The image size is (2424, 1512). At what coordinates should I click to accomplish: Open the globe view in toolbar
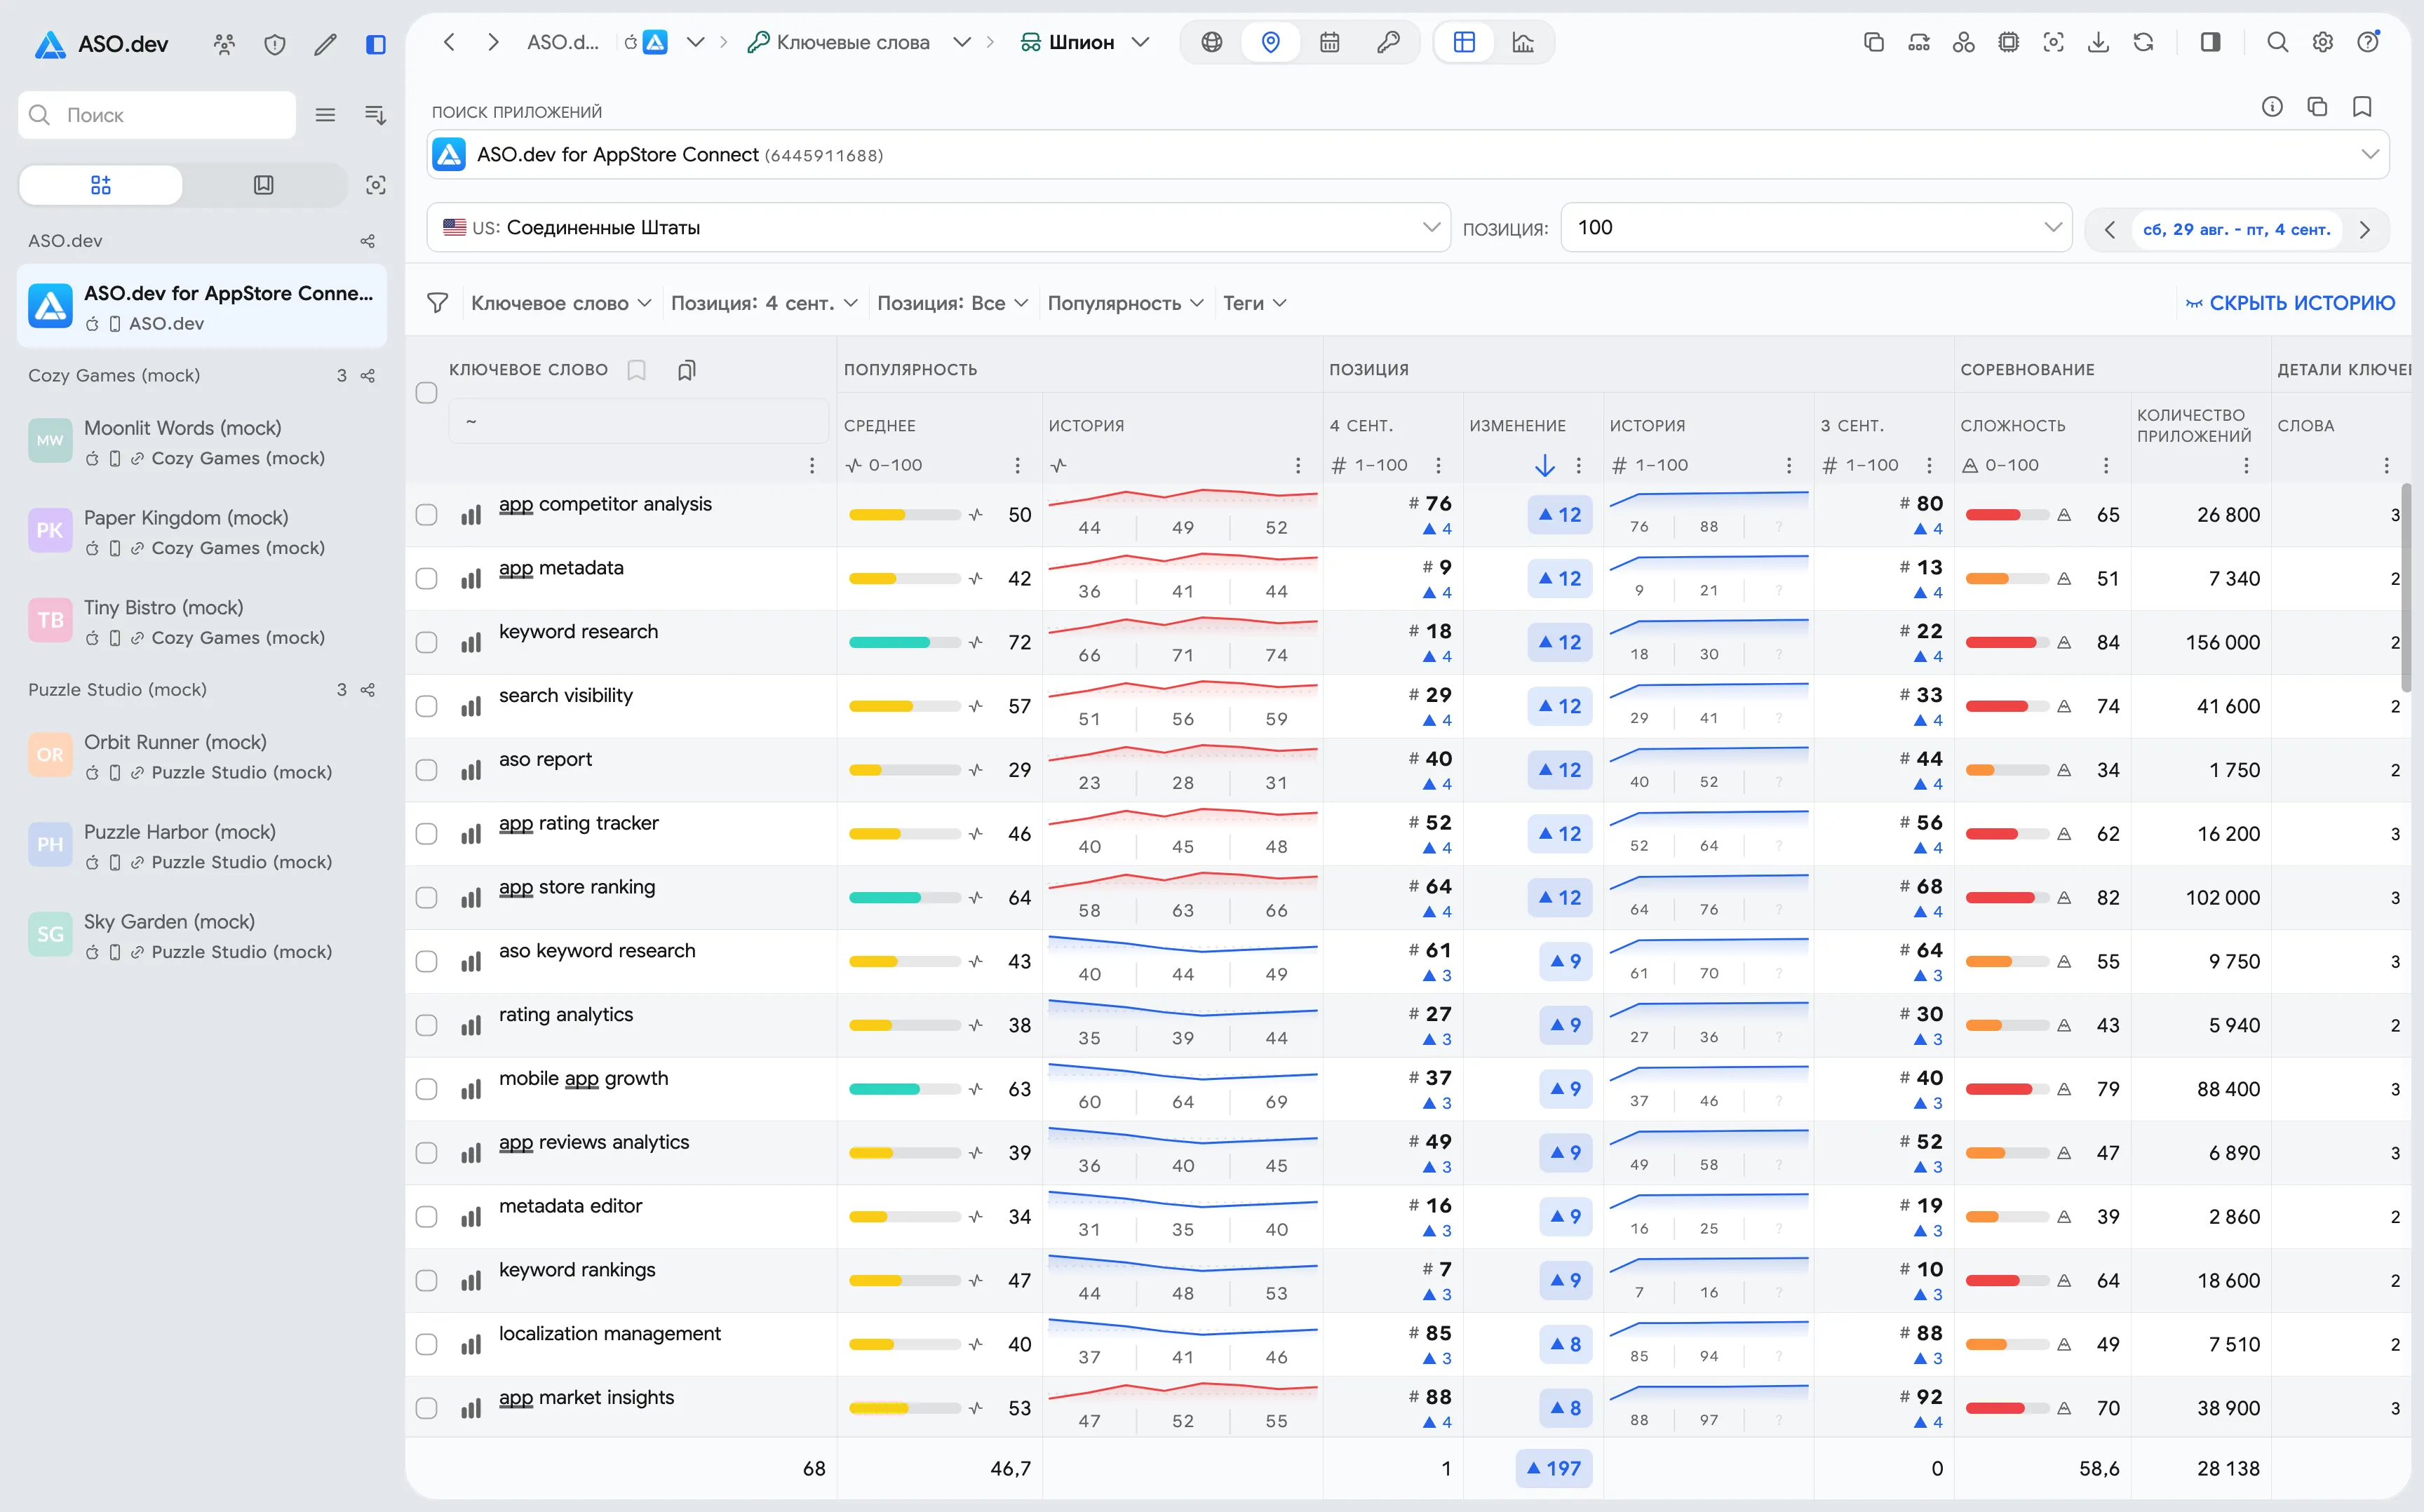click(x=1211, y=42)
